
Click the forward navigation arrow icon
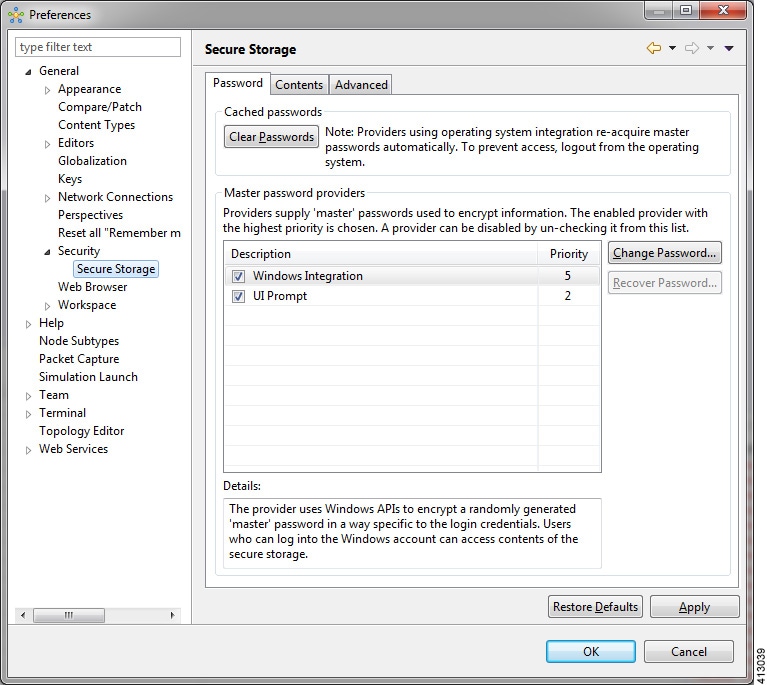(692, 48)
